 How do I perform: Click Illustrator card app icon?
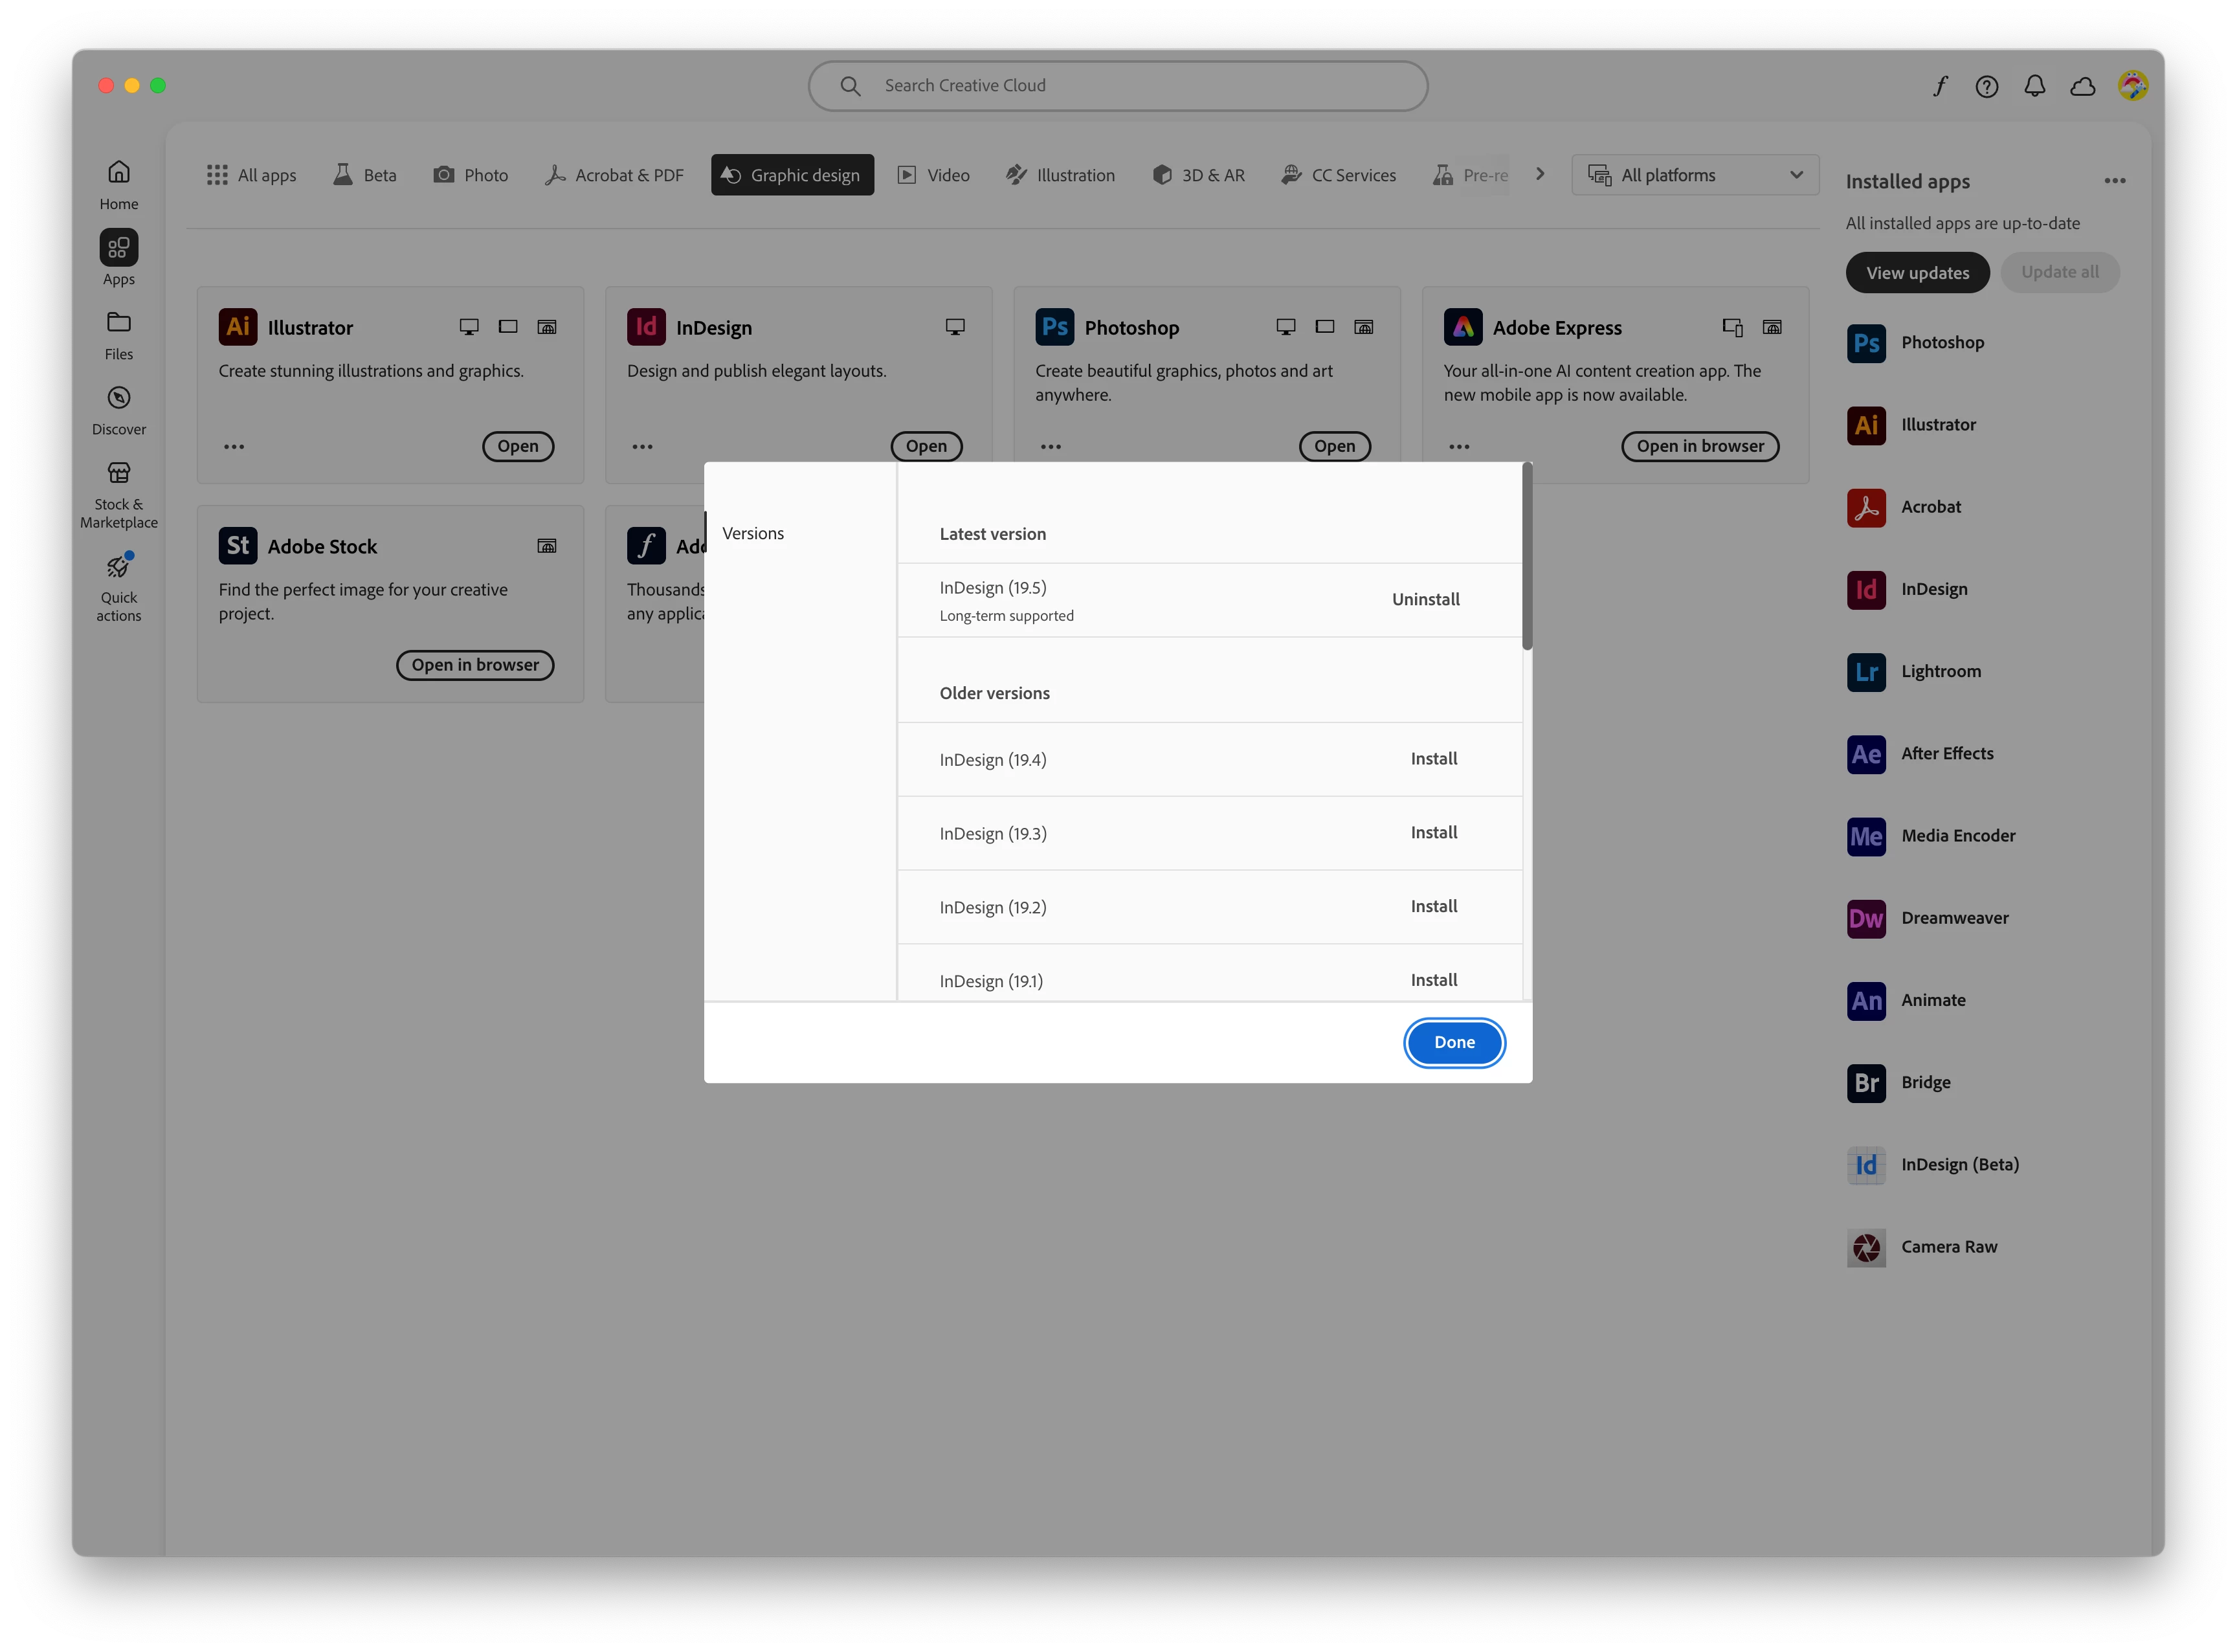click(x=238, y=327)
